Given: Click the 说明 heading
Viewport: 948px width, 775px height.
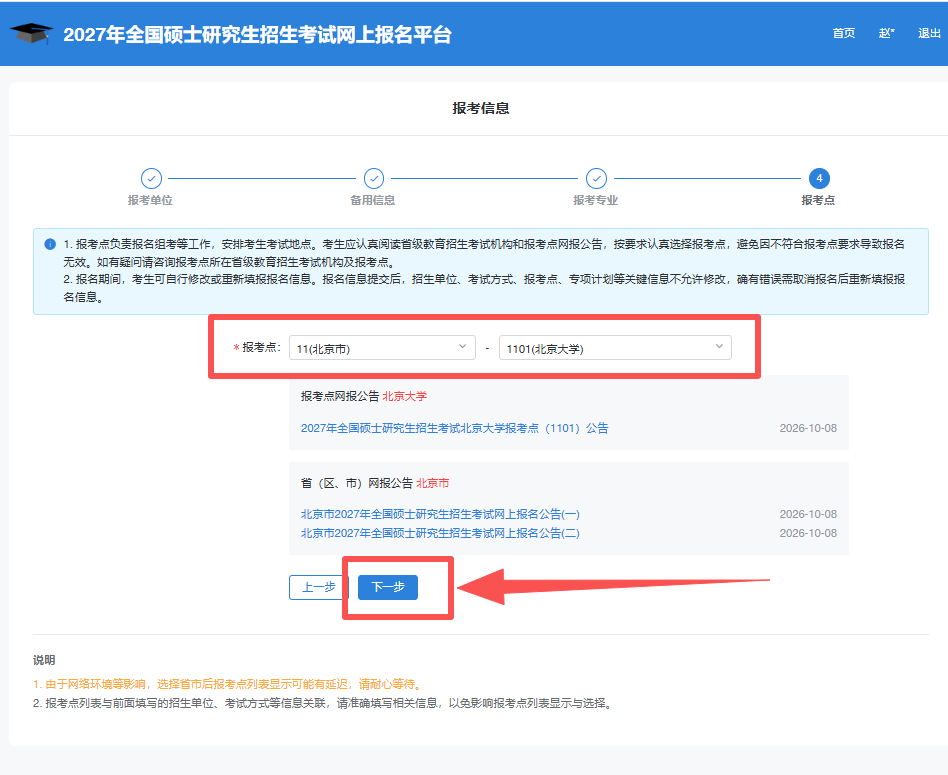Looking at the screenshot, I should (x=44, y=660).
